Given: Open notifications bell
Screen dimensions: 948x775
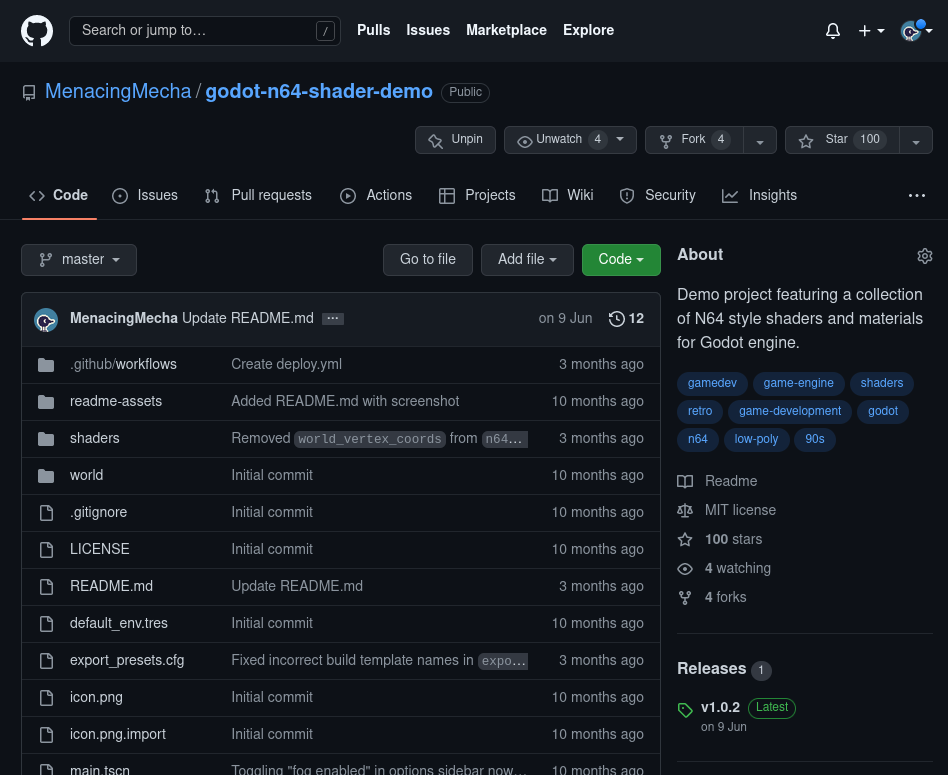Looking at the screenshot, I should click(x=833, y=31).
